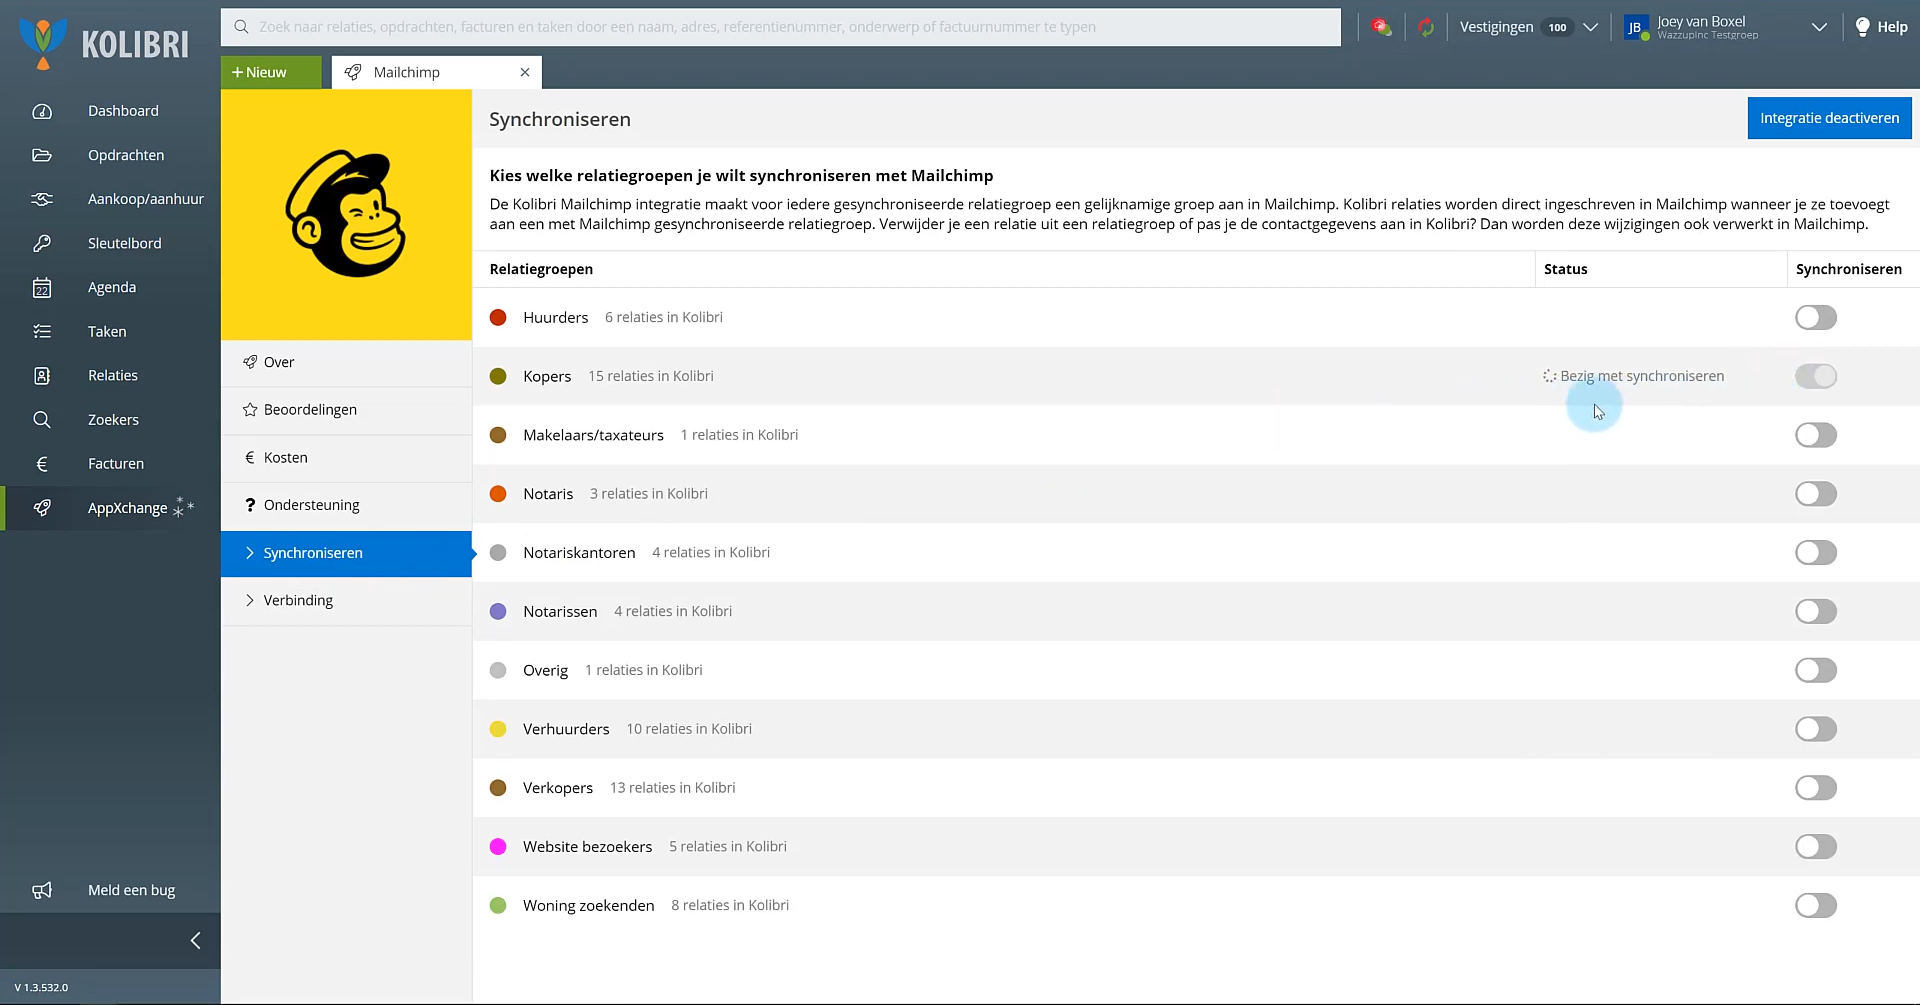Click the yellow Verhuurders color dot
The image size is (1920, 1005).
498,729
